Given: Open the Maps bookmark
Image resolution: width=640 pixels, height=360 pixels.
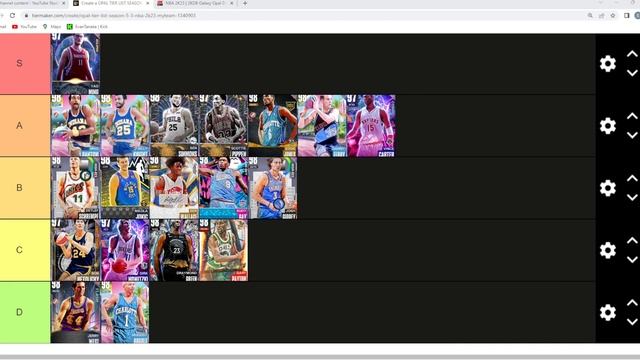Looking at the screenshot, I should click(x=52, y=27).
